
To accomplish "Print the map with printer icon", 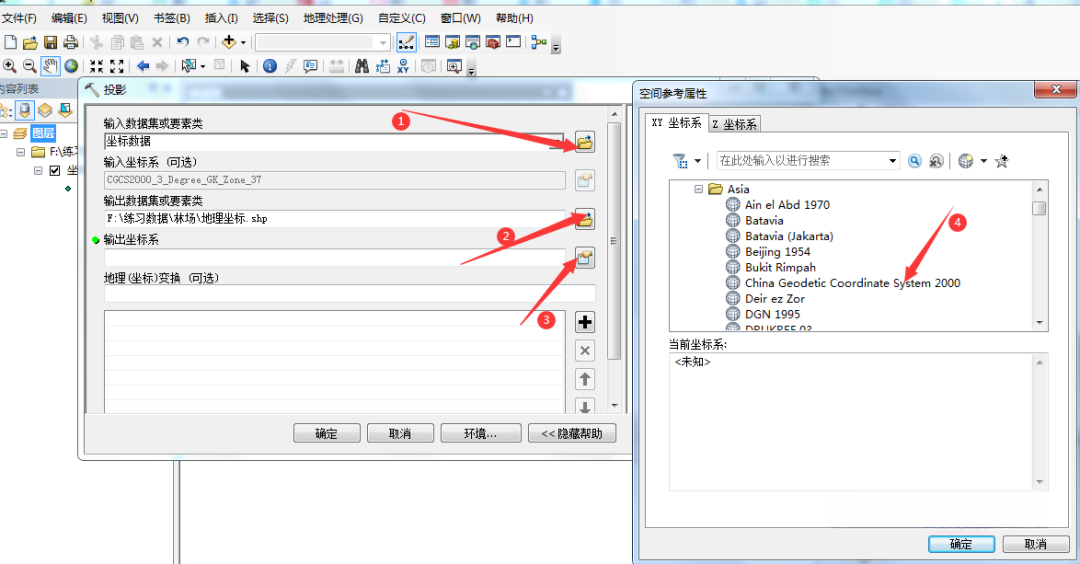I will 70,43.
